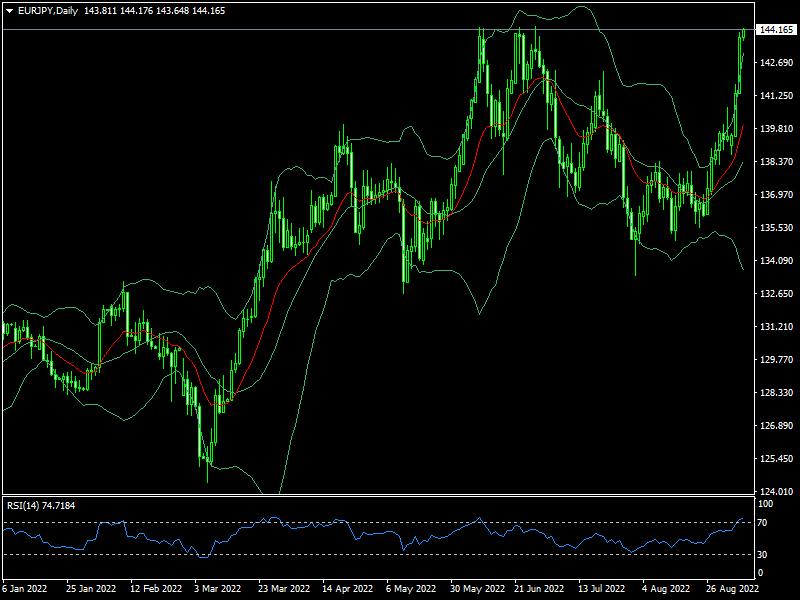Screen dimensions: 800x600
Task: Select the 129.770 price axis label
Action: (777, 360)
